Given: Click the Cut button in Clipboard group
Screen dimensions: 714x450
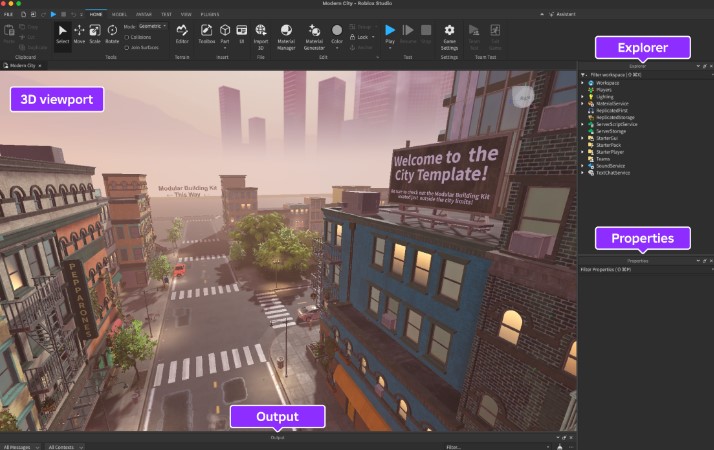Looking at the screenshot, I should click(27, 37).
